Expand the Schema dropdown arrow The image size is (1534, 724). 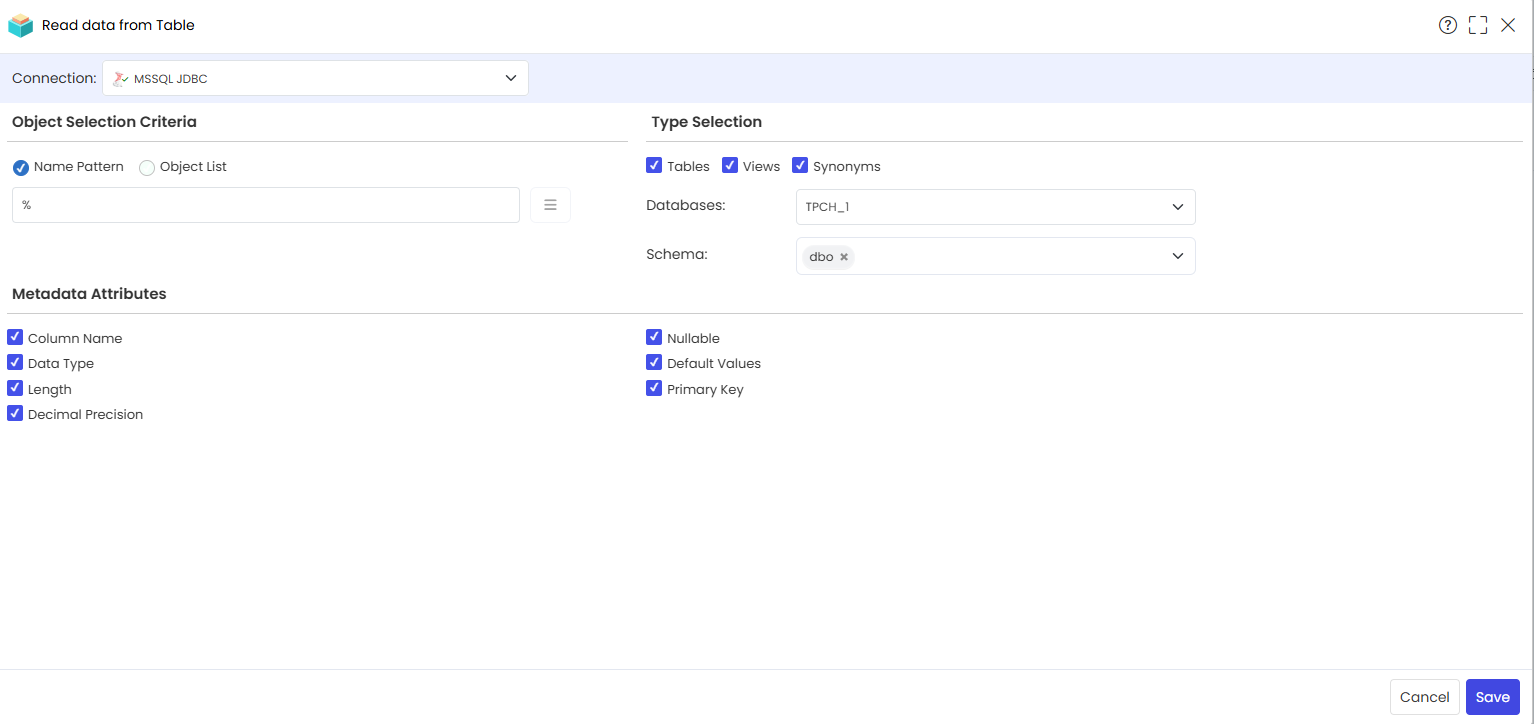coord(1178,256)
